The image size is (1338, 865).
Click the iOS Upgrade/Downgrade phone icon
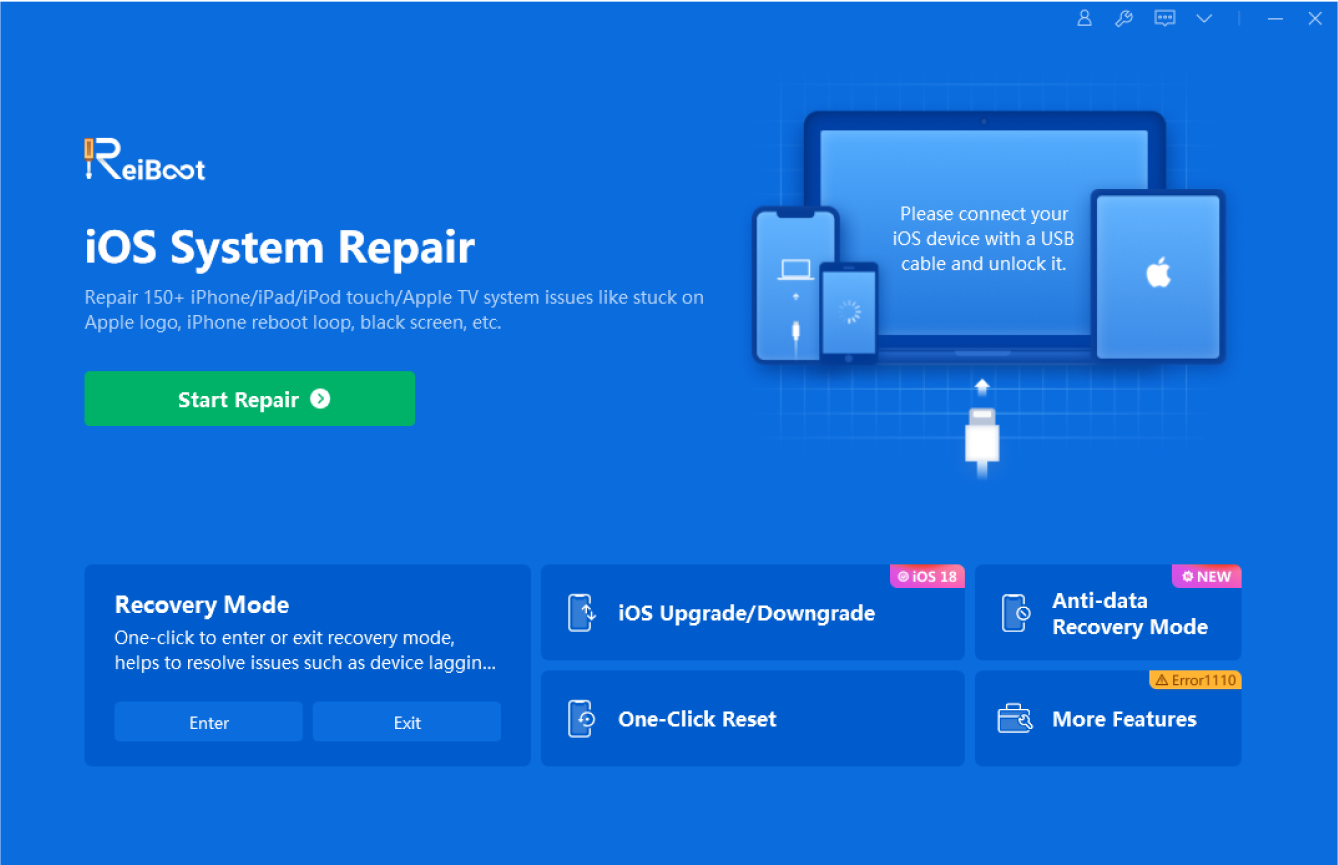[582, 613]
